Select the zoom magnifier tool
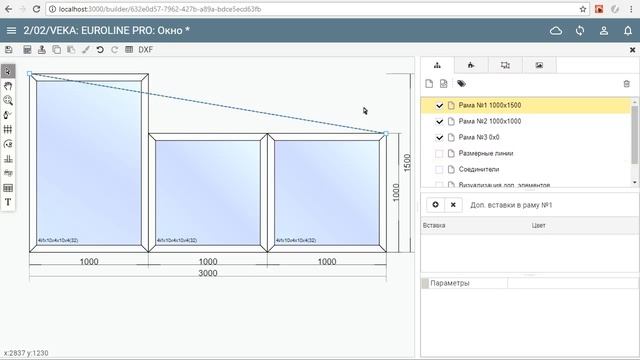The width and height of the screenshot is (640, 360). (8, 100)
